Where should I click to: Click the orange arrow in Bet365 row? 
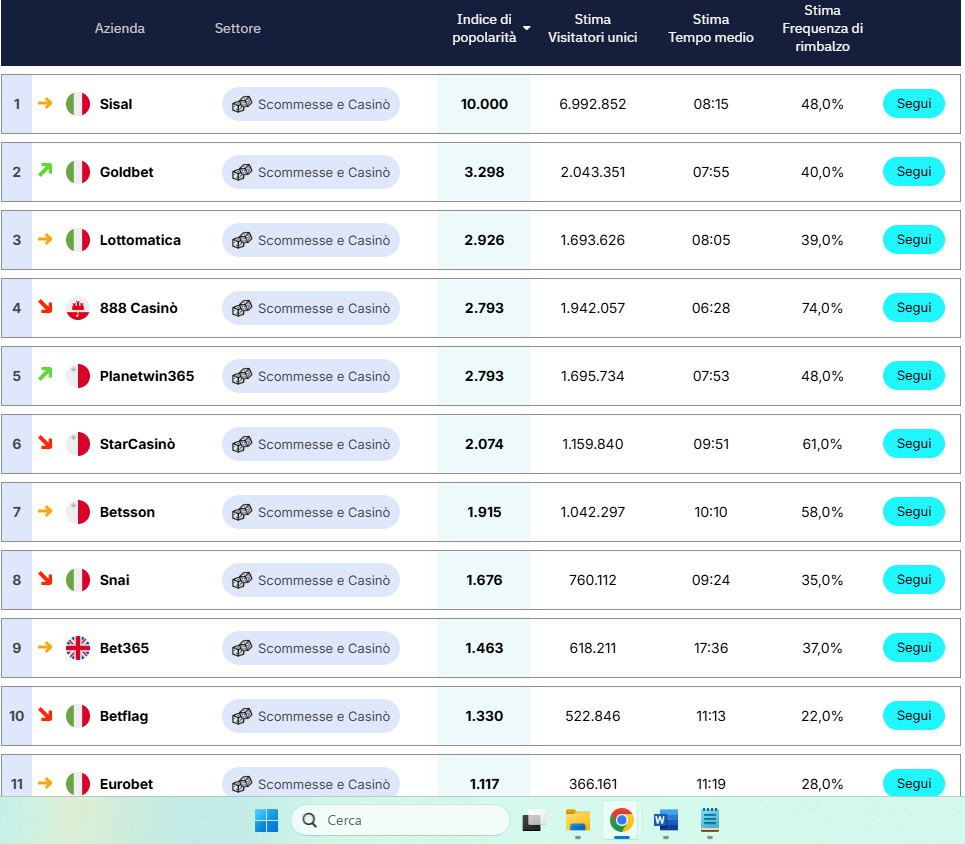[45, 647]
